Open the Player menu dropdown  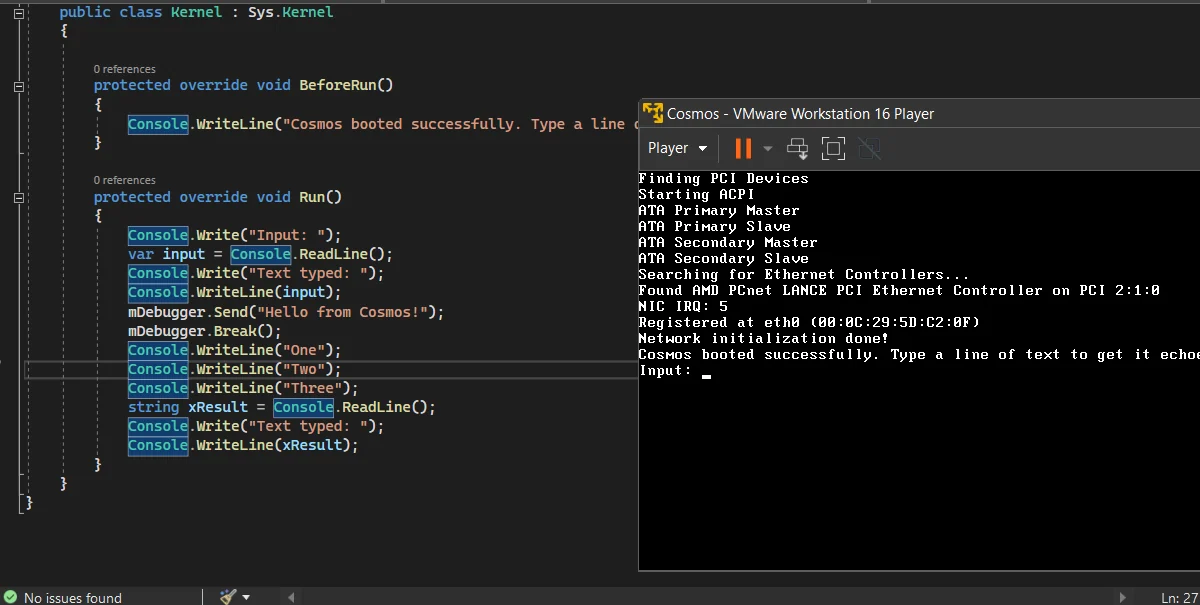(677, 148)
